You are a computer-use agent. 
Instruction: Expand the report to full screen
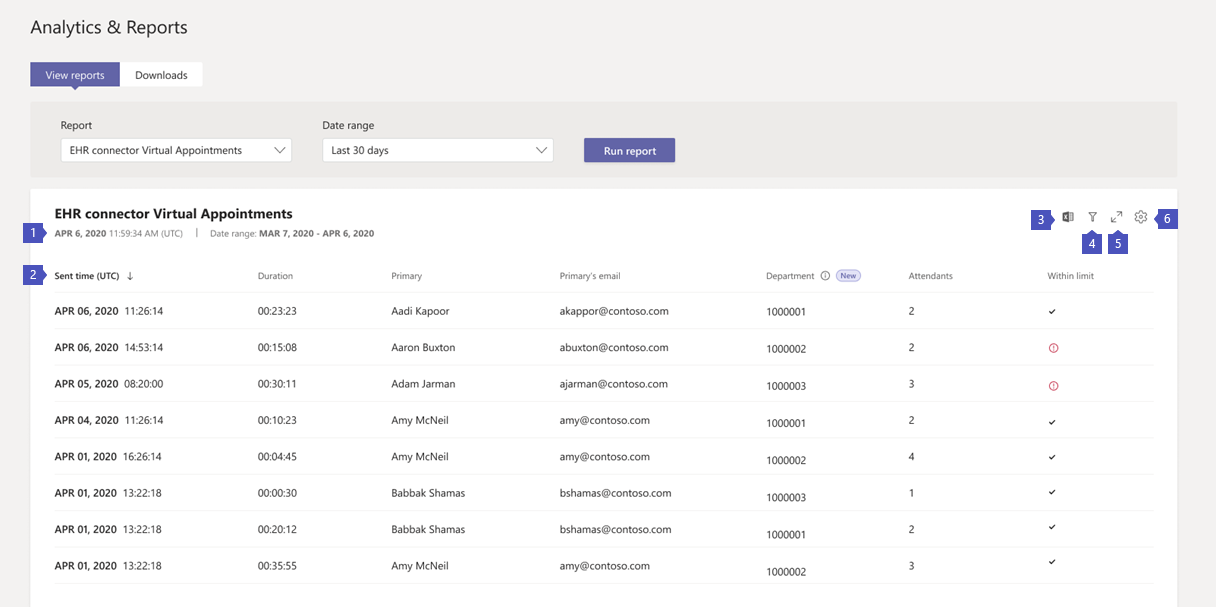point(1116,217)
